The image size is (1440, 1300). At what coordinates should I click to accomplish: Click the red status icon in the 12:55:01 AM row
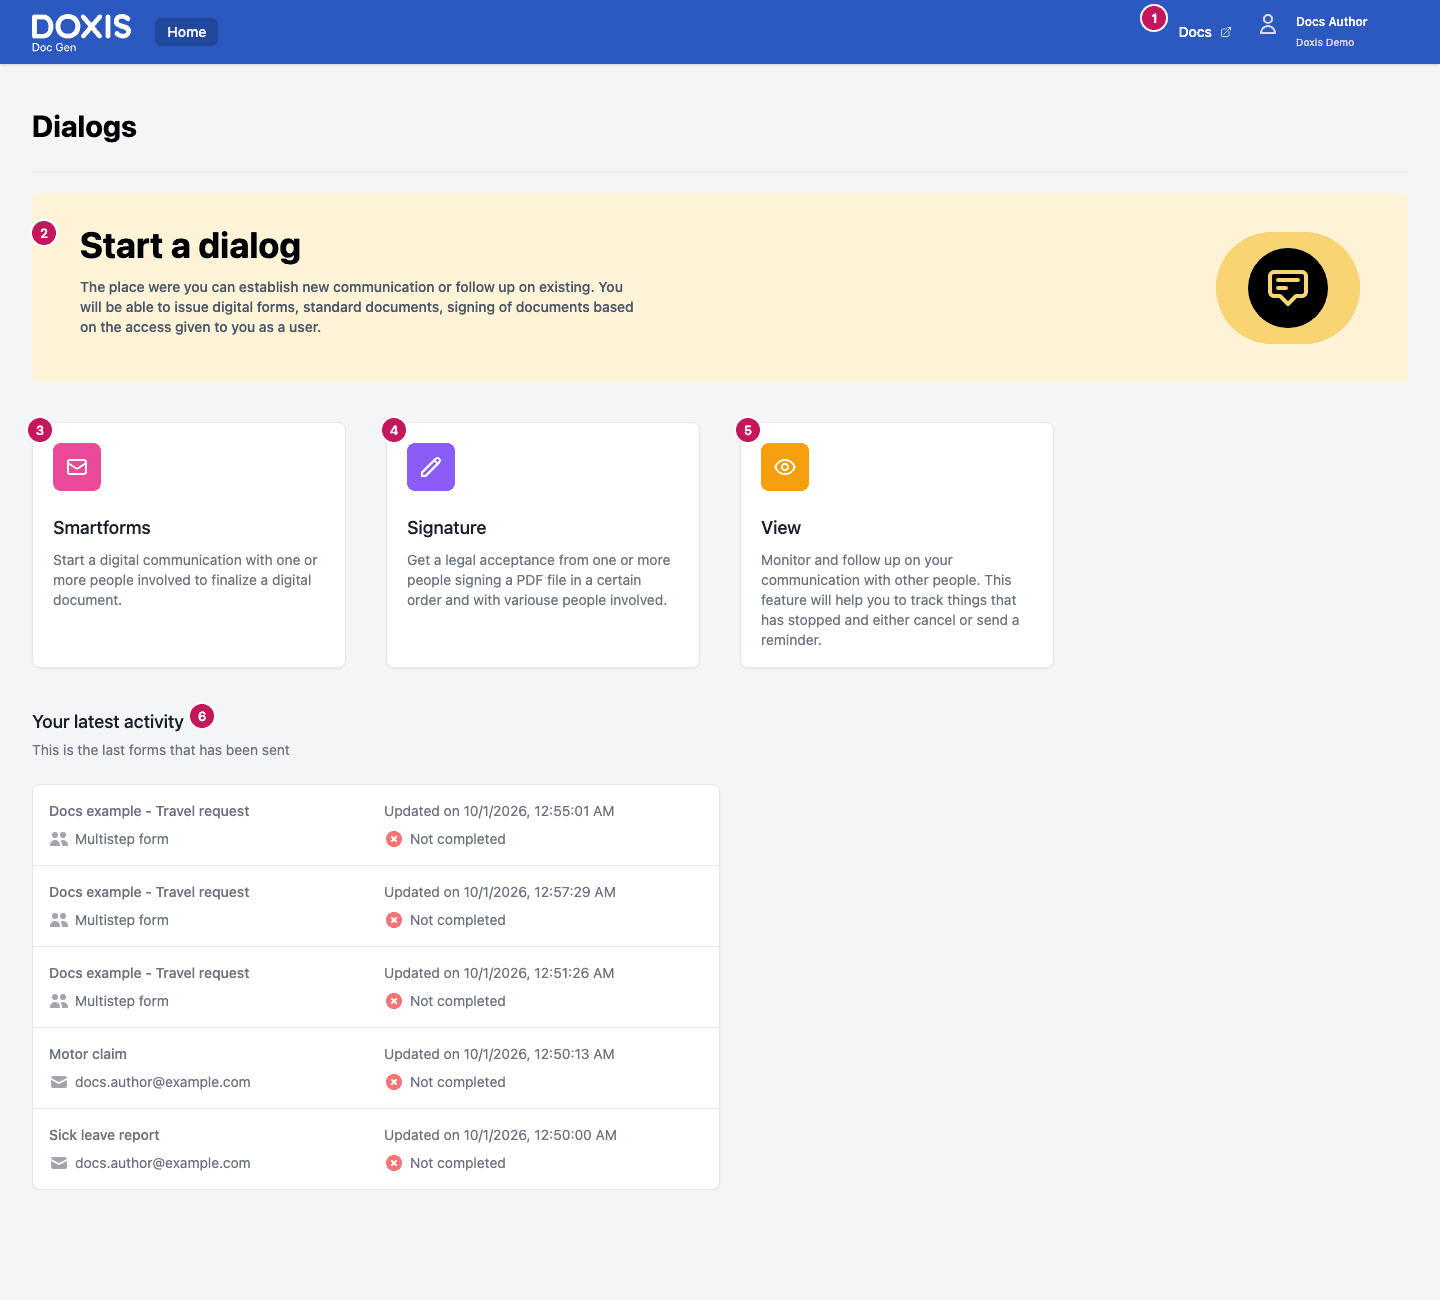point(394,839)
